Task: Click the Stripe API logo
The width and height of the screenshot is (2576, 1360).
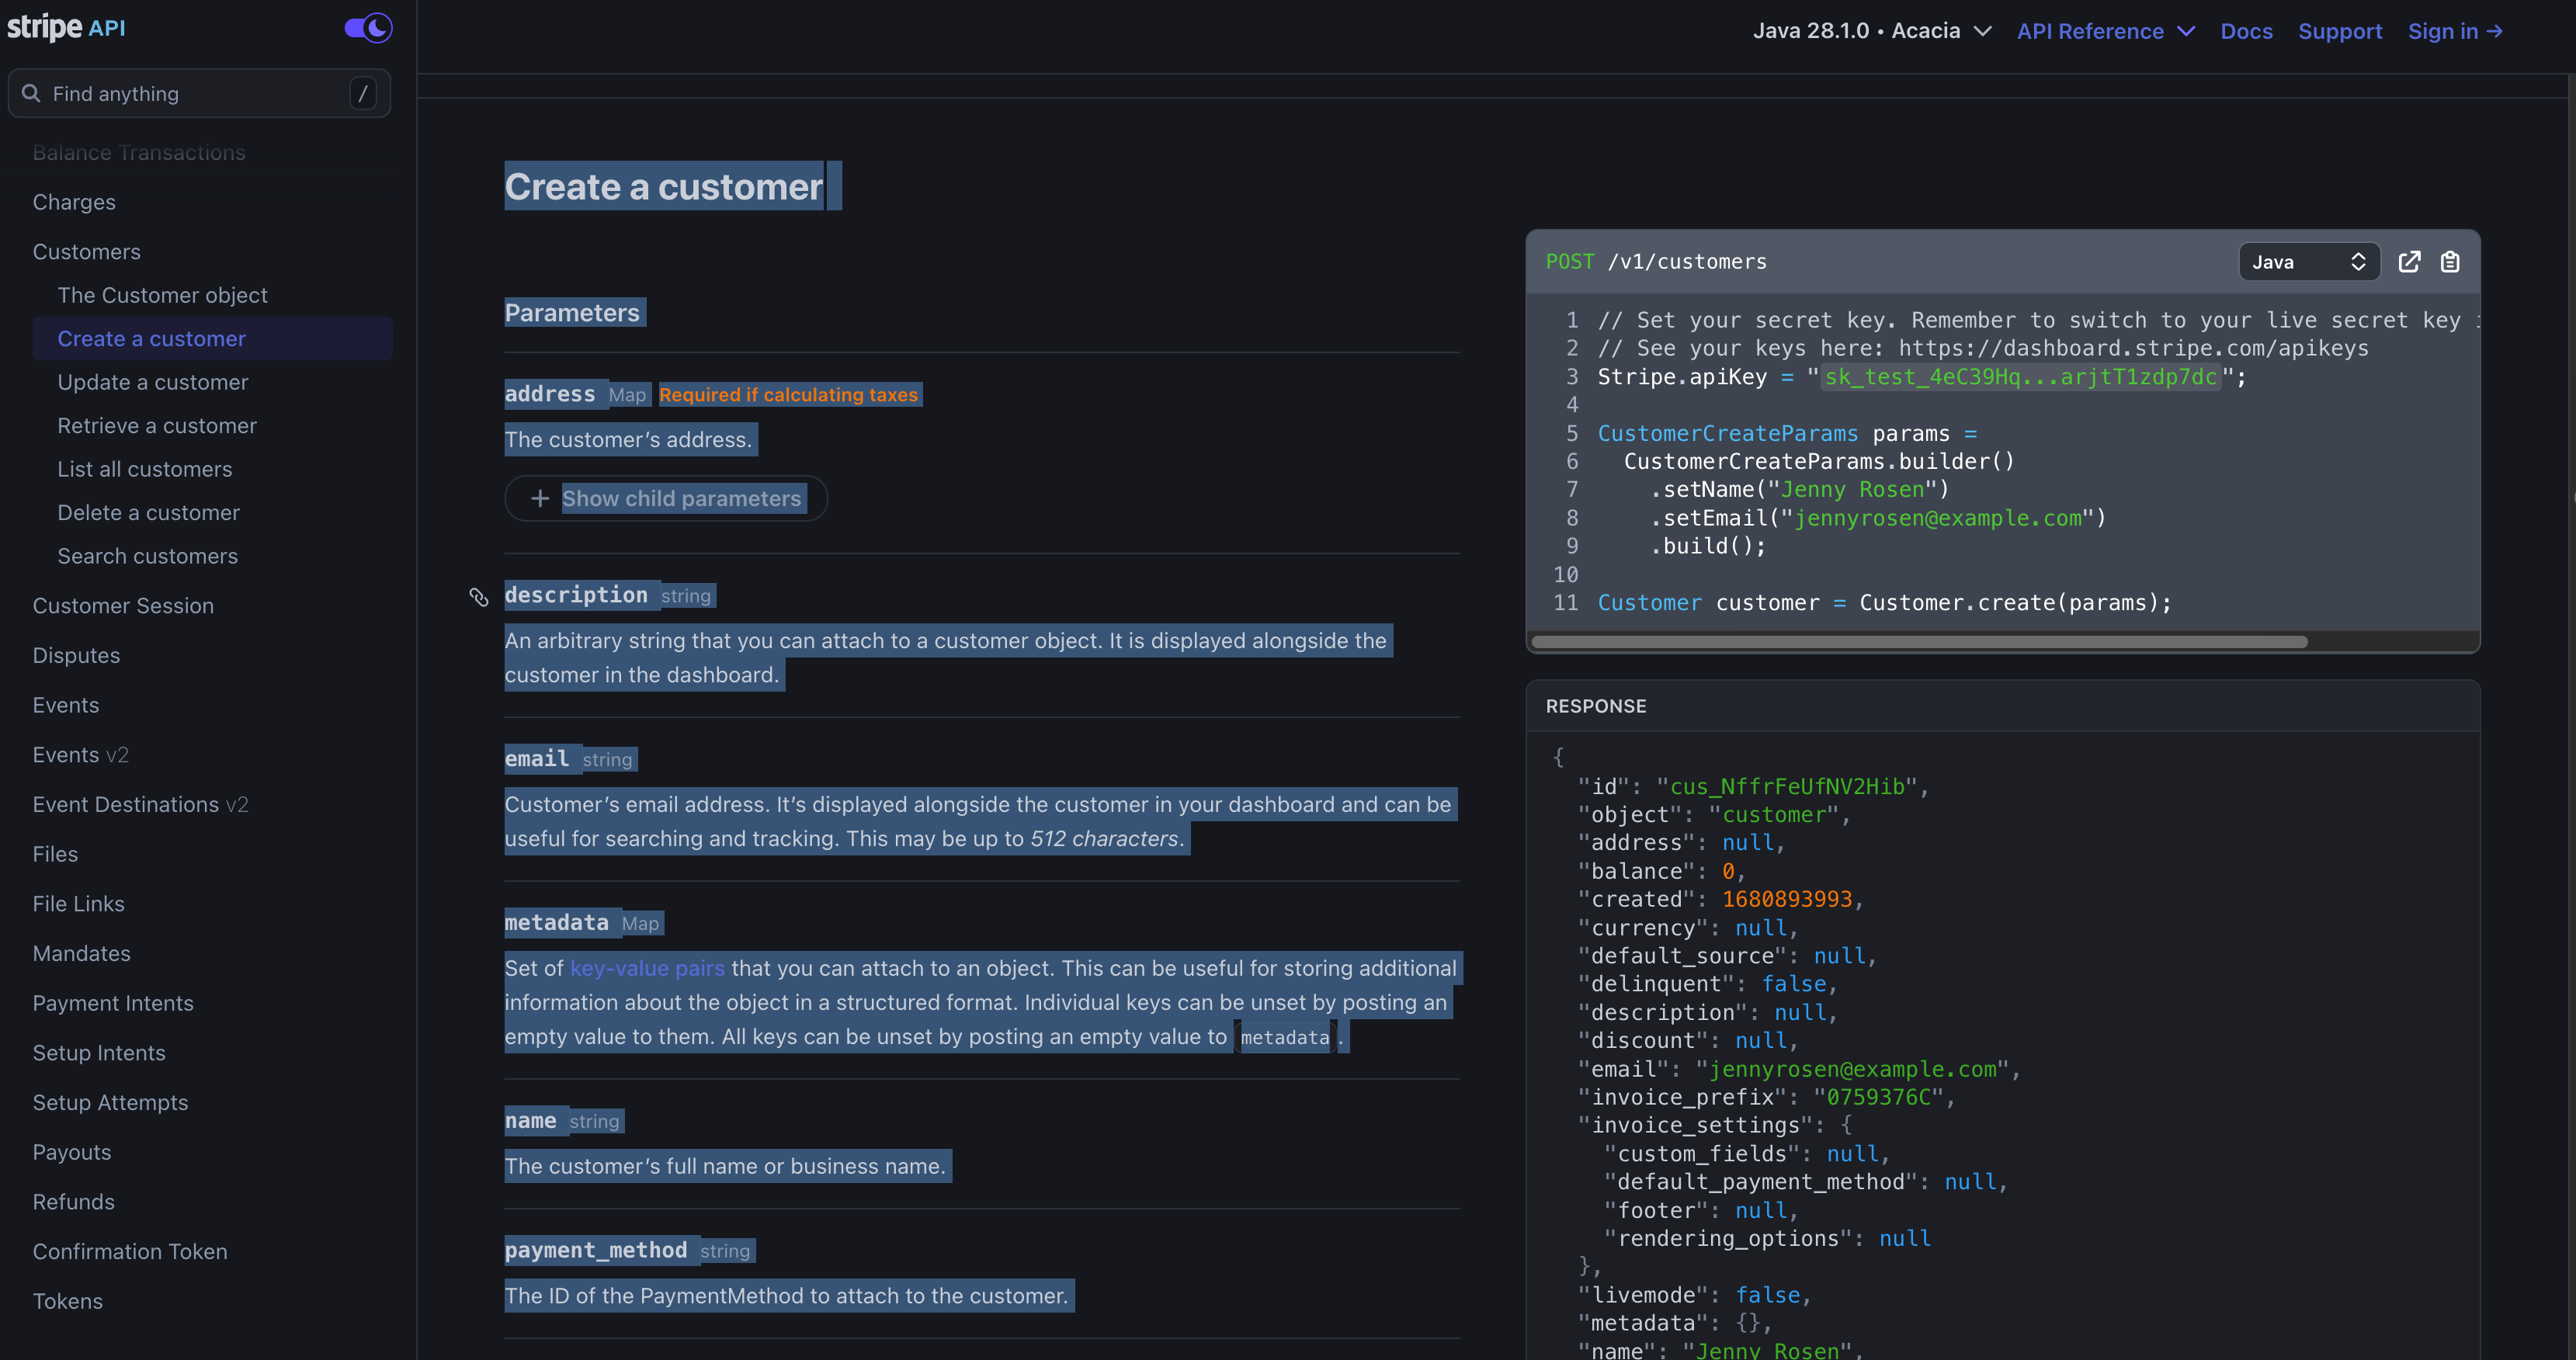Action: click(66, 28)
